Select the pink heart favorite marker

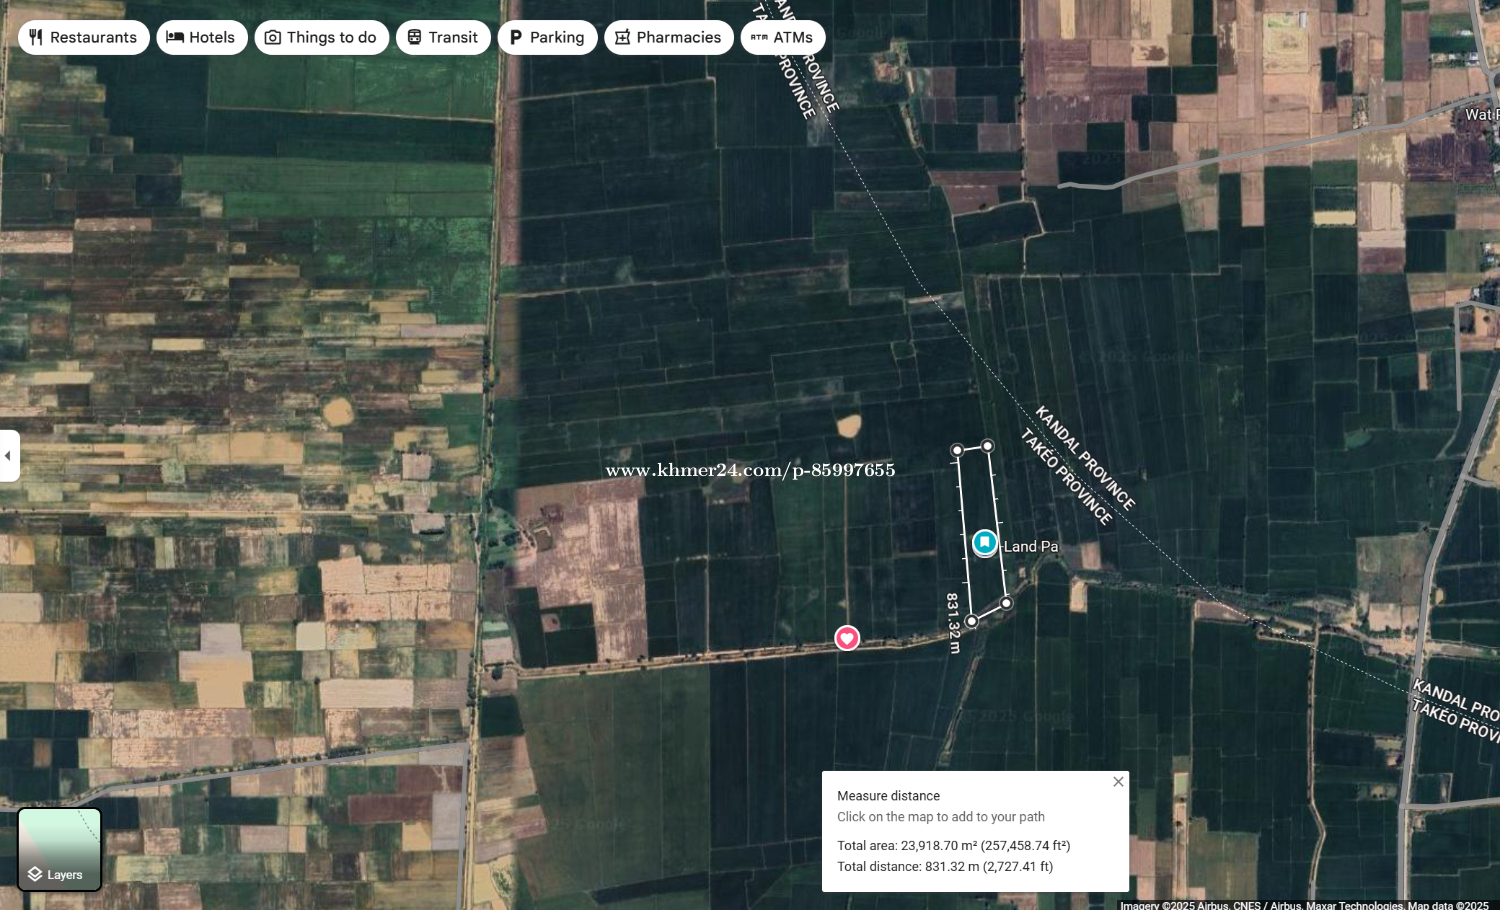click(847, 638)
